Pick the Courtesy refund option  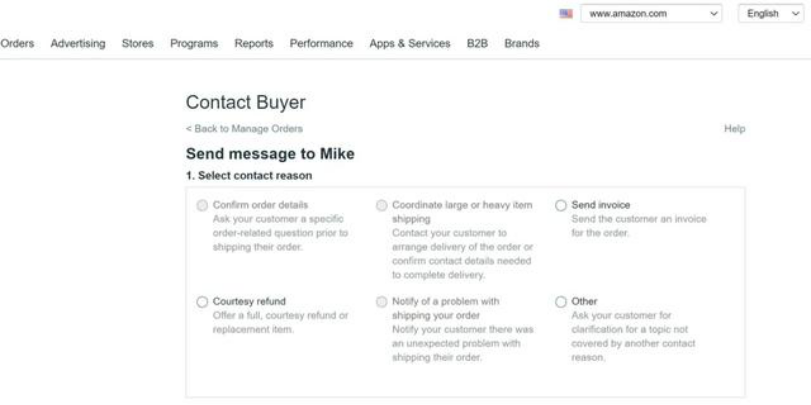203,301
